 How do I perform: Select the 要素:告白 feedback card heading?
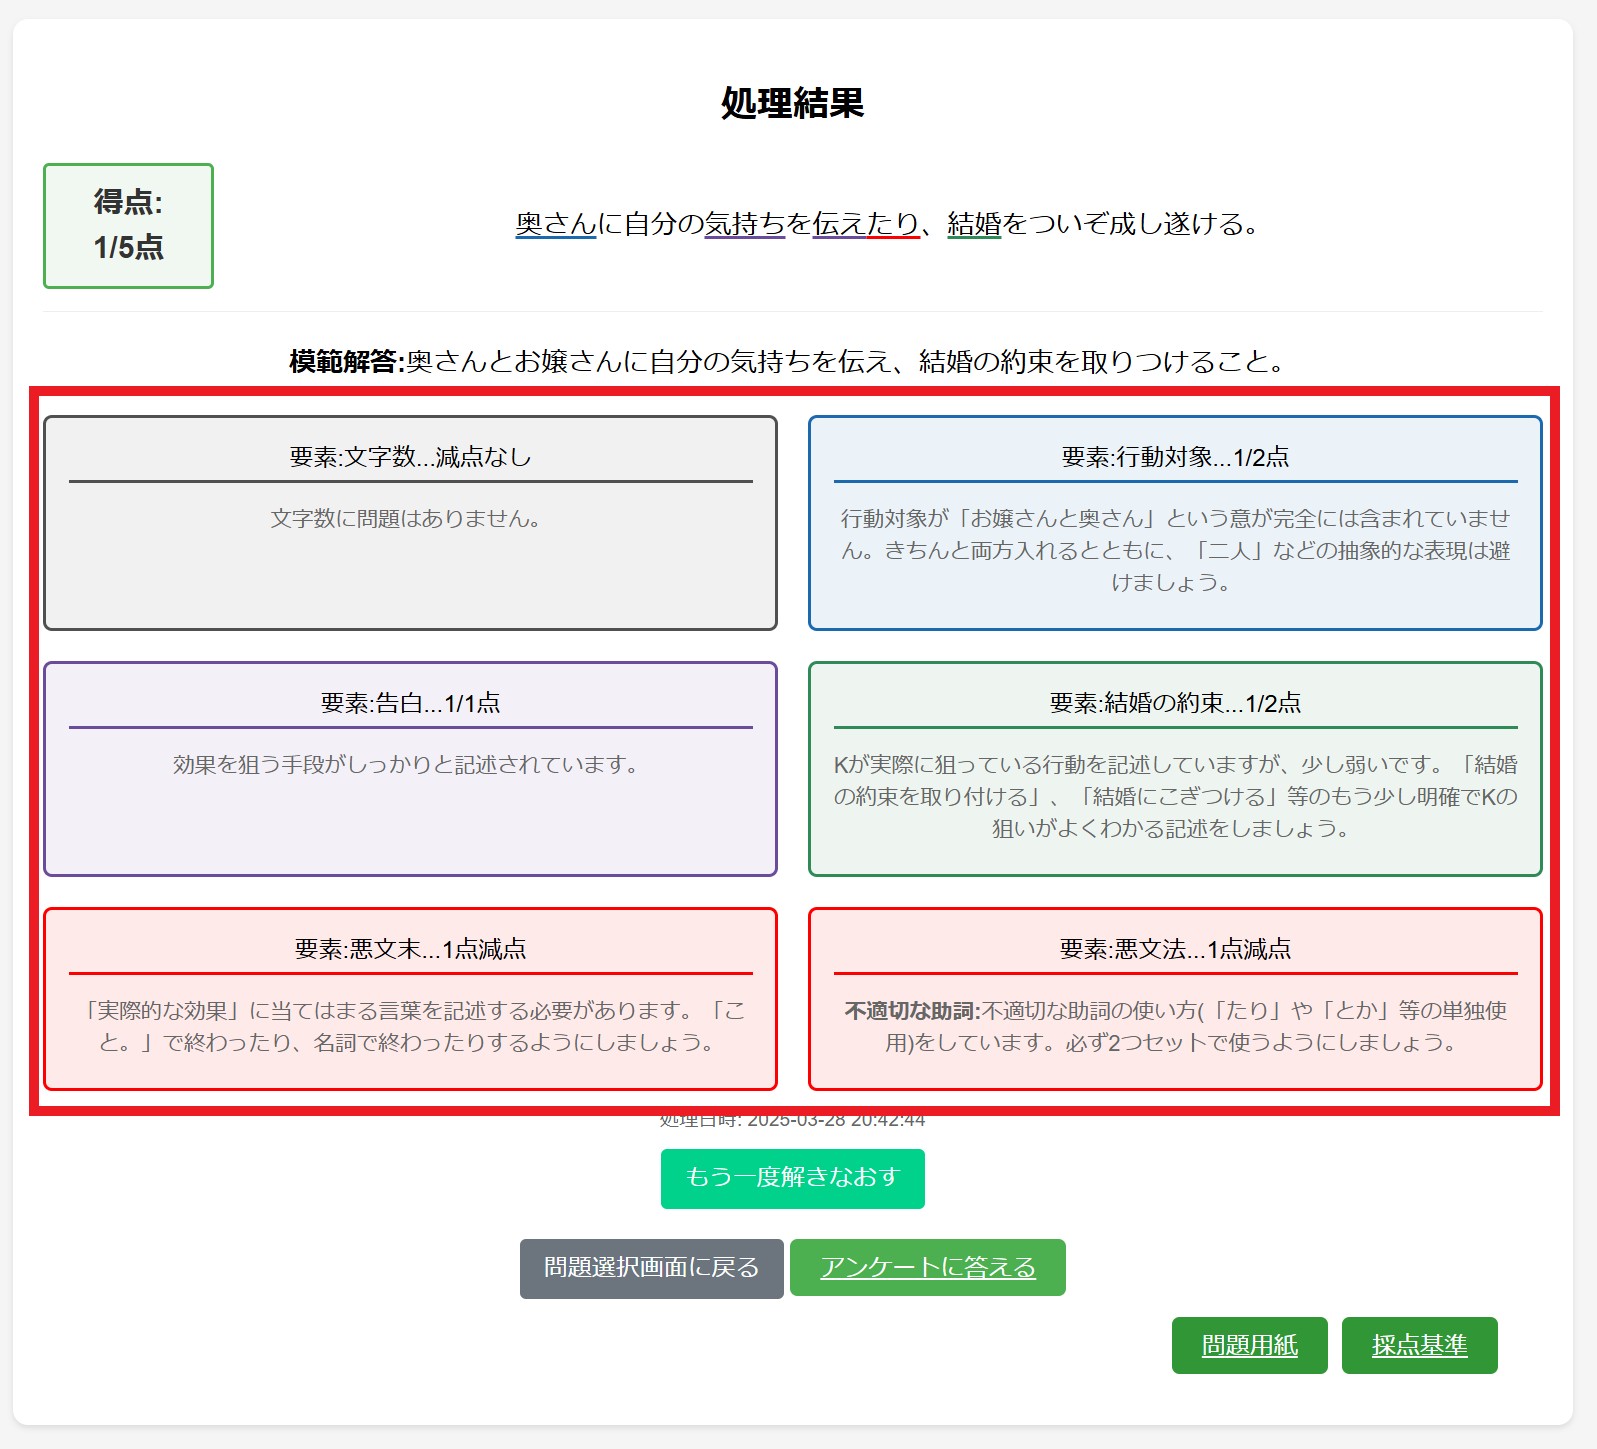pos(410,703)
